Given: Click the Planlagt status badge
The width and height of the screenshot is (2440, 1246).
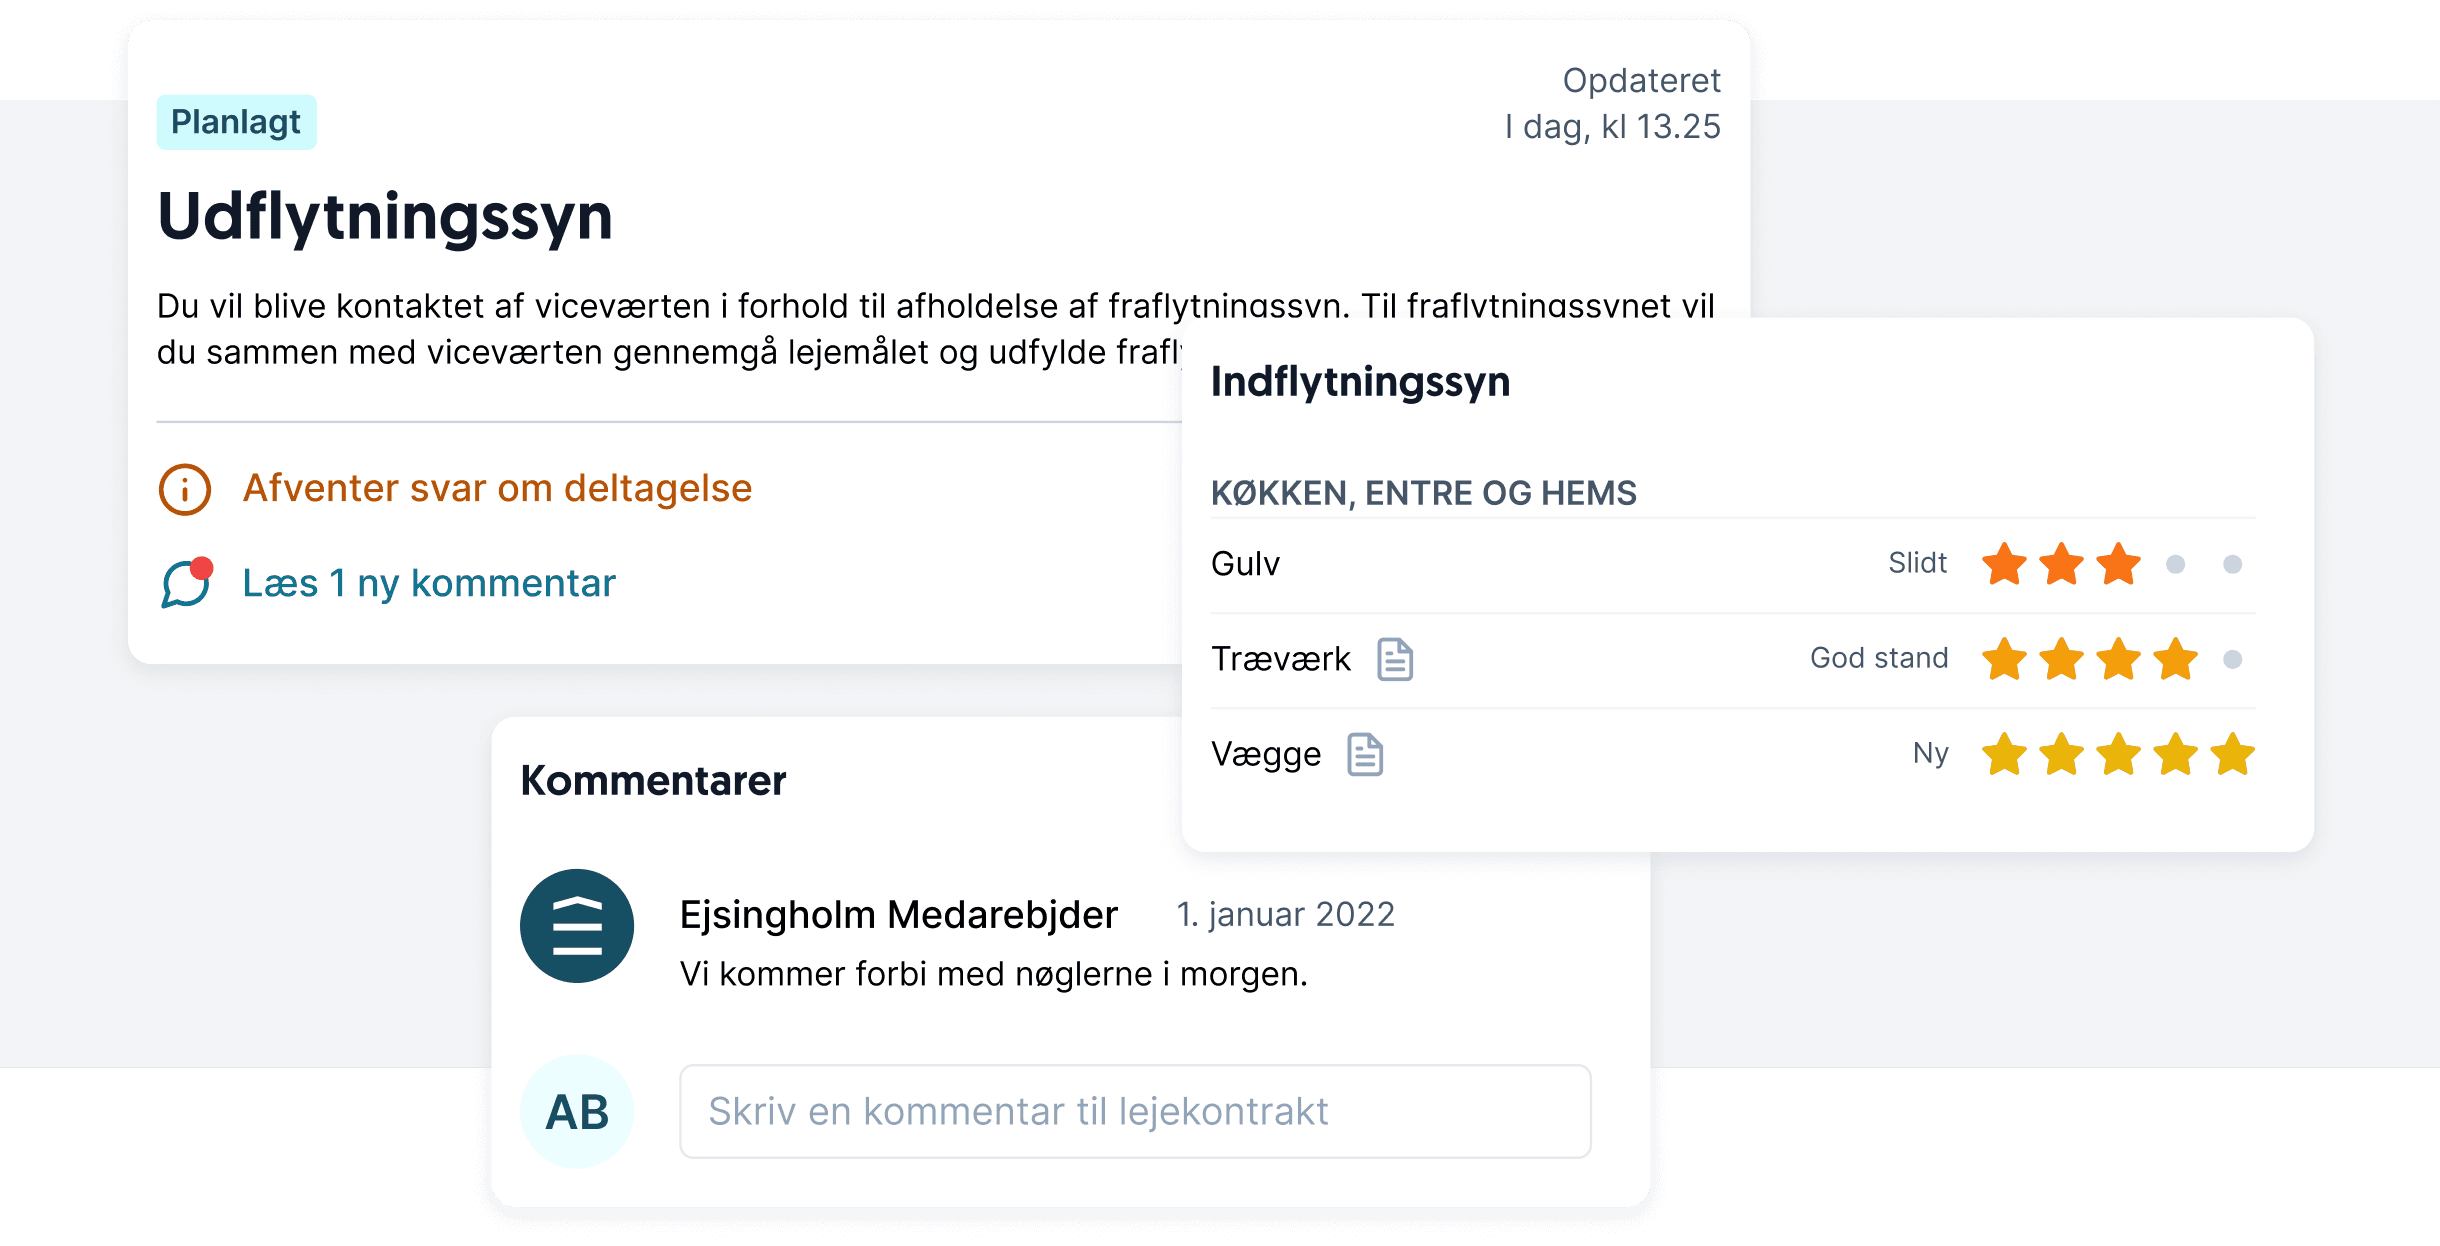Looking at the screenshot, I should coord(236,122).
